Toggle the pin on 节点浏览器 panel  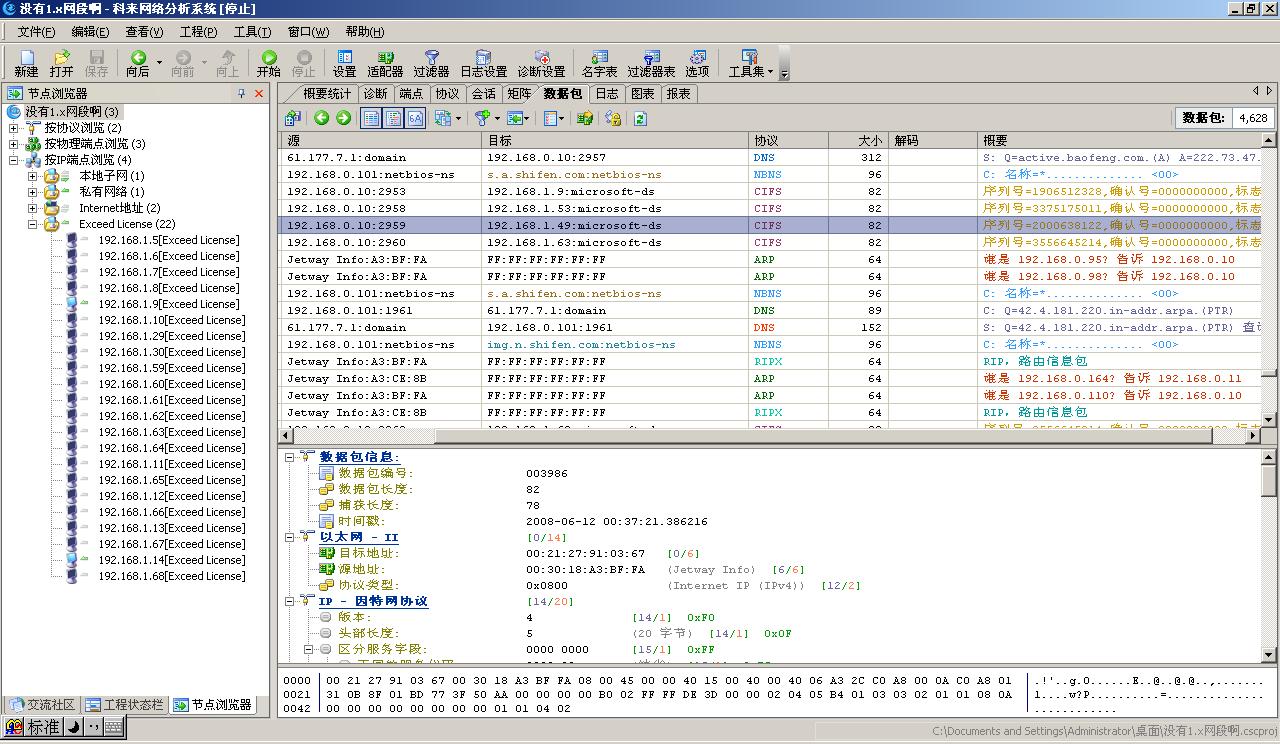coord(241,93)
